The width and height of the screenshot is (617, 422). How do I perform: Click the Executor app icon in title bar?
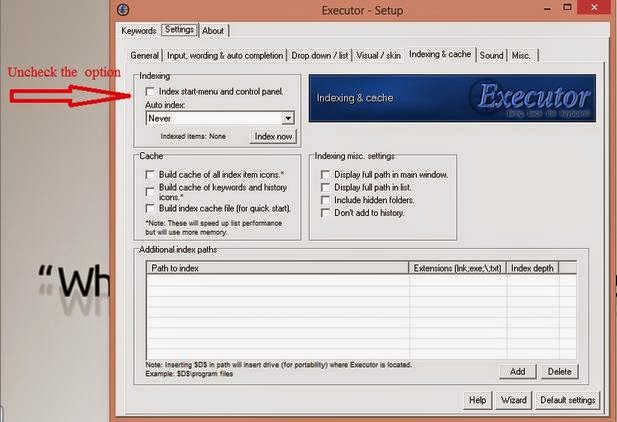tap(123, 9)
